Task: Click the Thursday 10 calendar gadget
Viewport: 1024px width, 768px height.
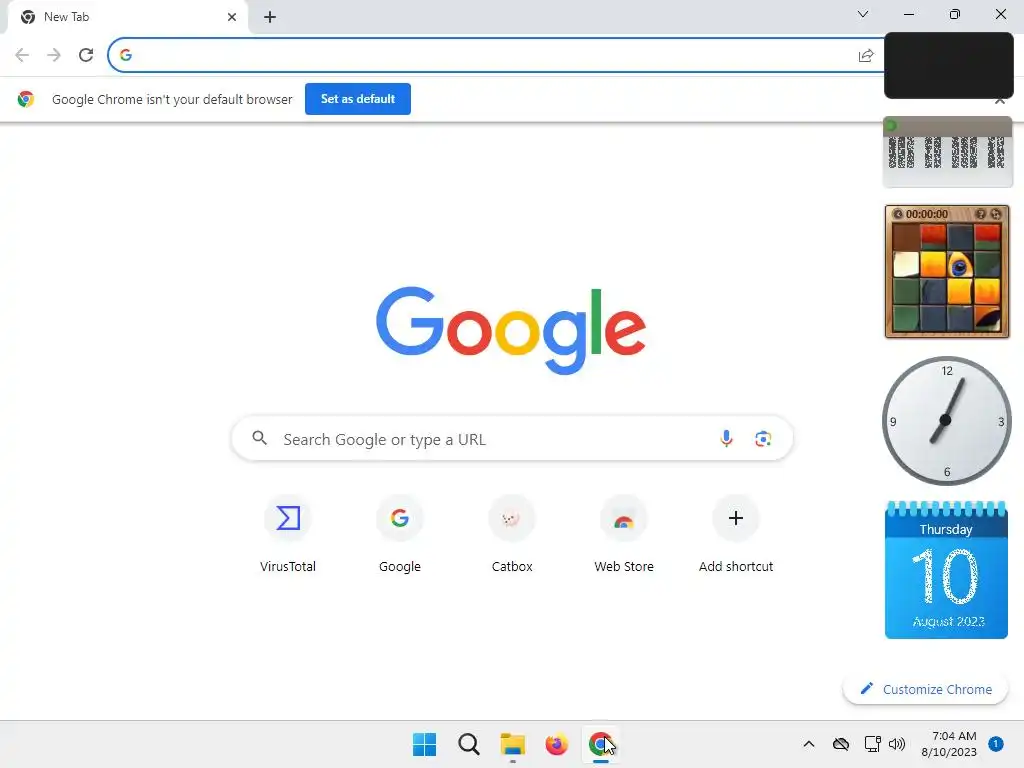Action: [x=946, y=570]
